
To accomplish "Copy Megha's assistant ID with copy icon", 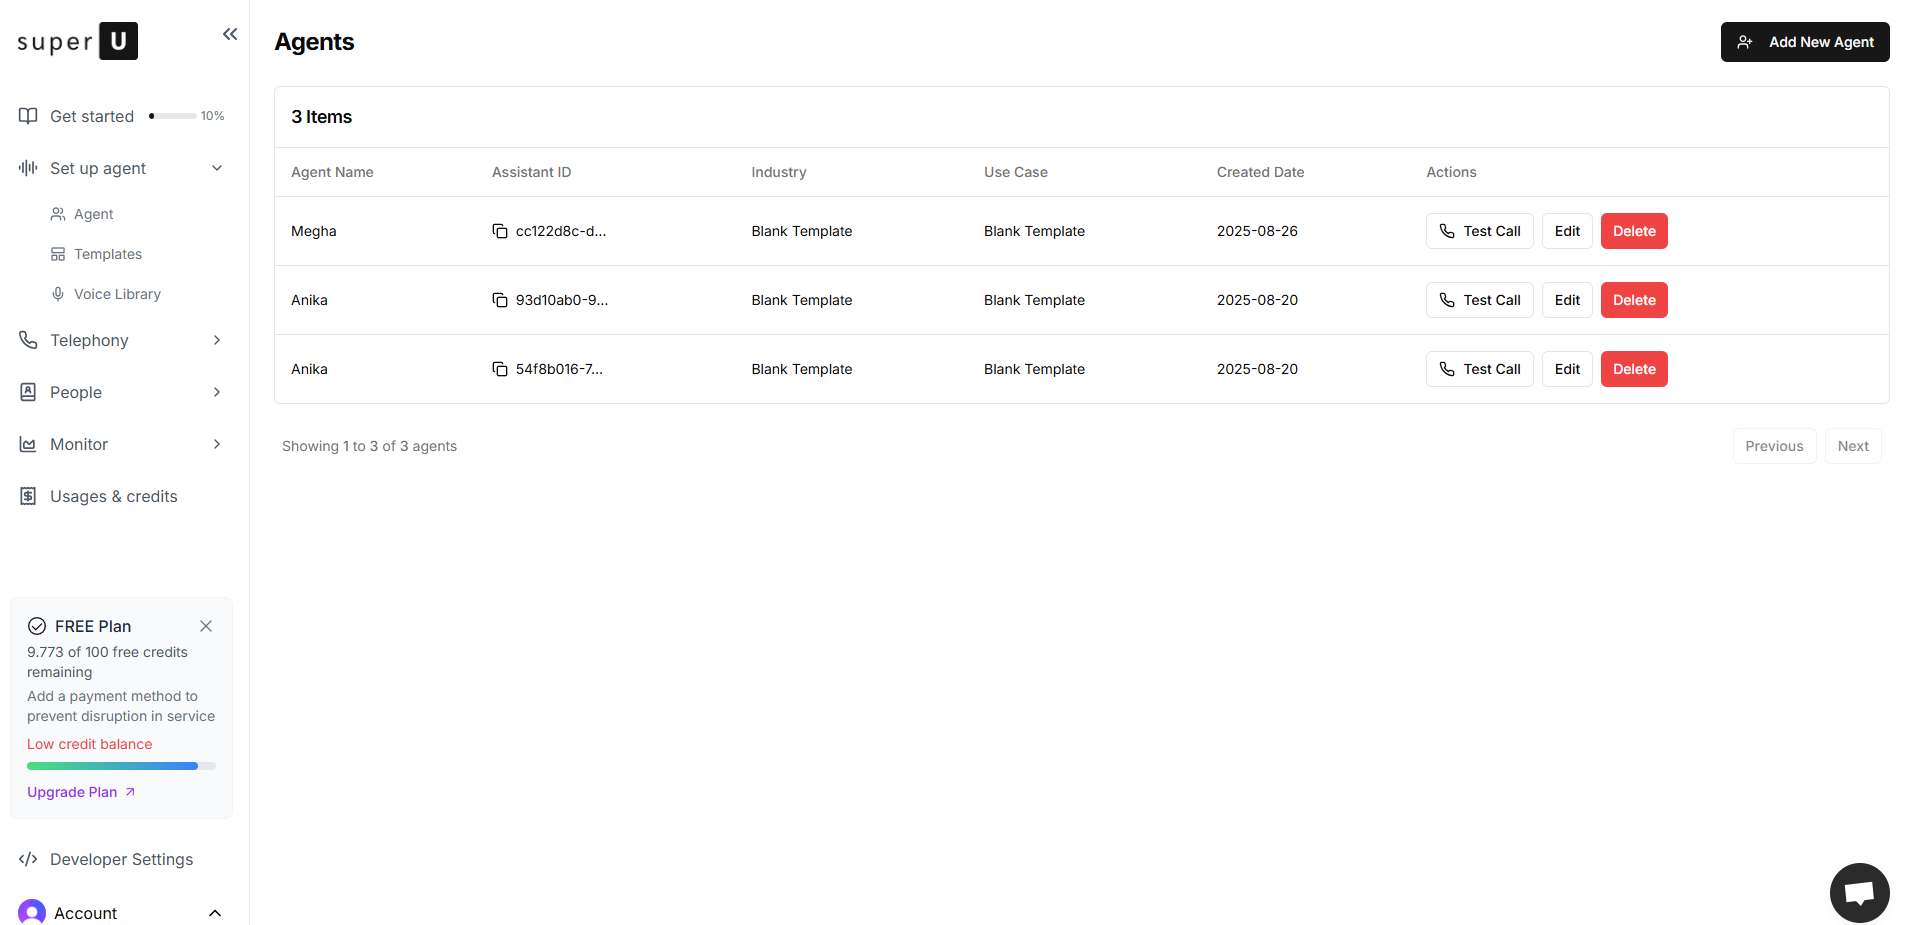I will (500, 231).
